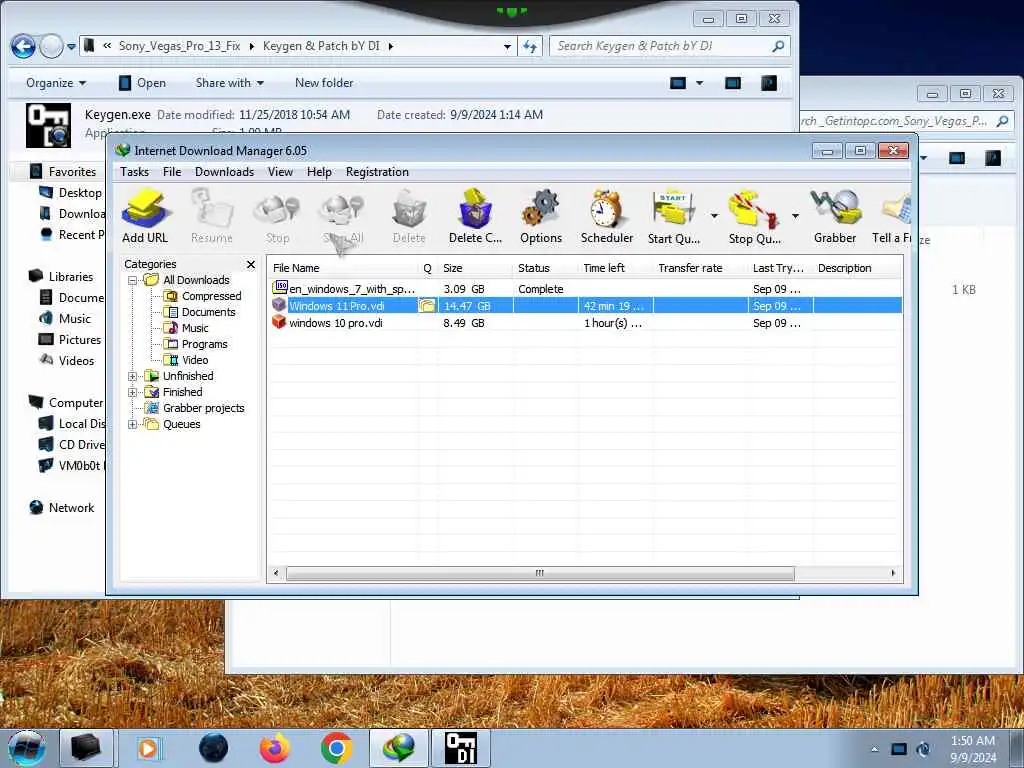Click the Delete trash icon in IDM
This screenshot has width=1024, height=768.
click(x=409, y=216)
